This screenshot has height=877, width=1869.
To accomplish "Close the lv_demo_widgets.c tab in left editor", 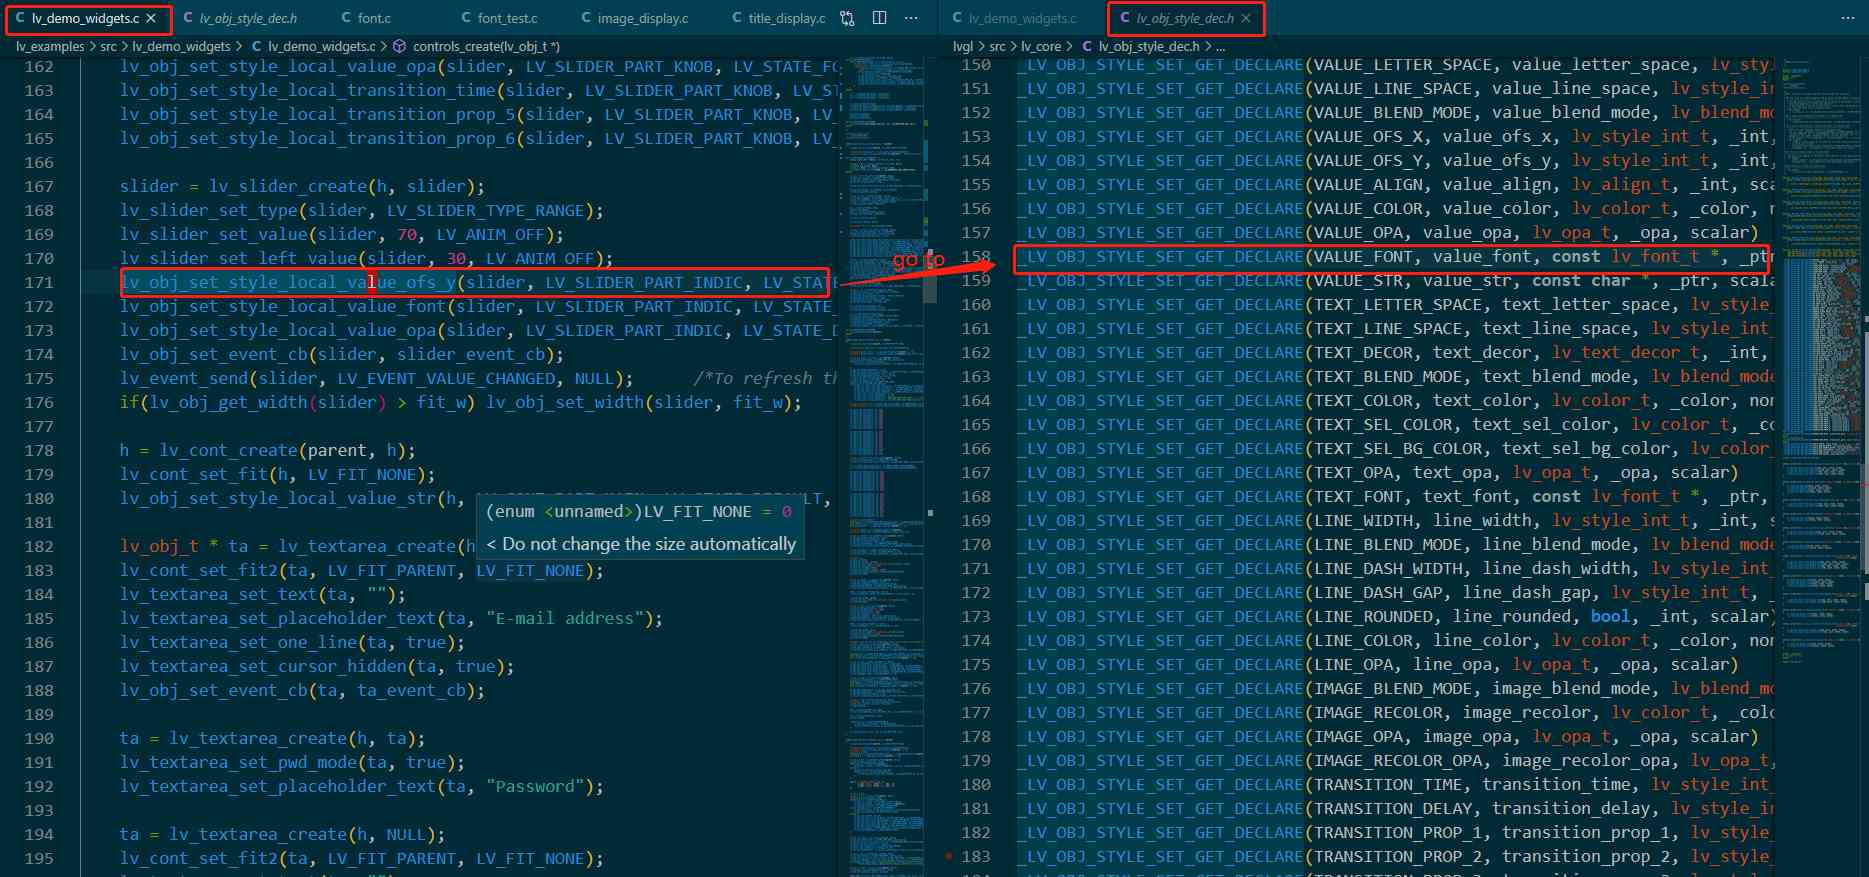I will (151, 18).
